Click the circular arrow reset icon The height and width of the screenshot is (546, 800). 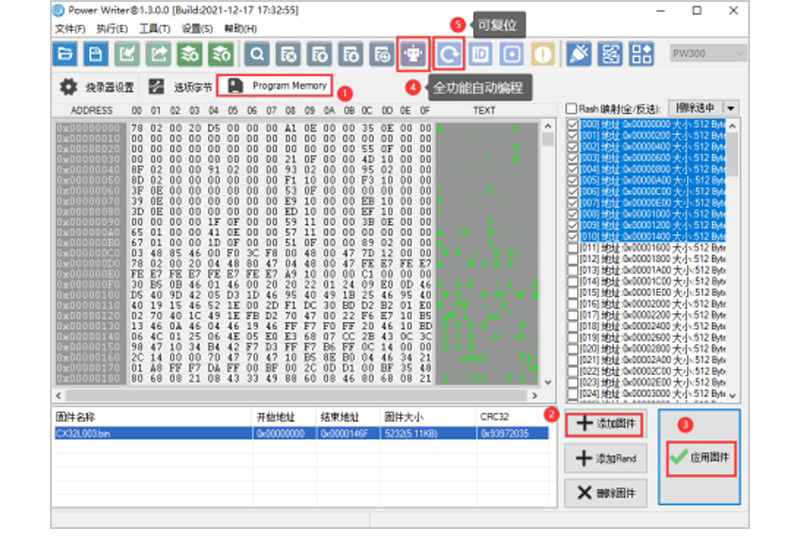point(449,54)
